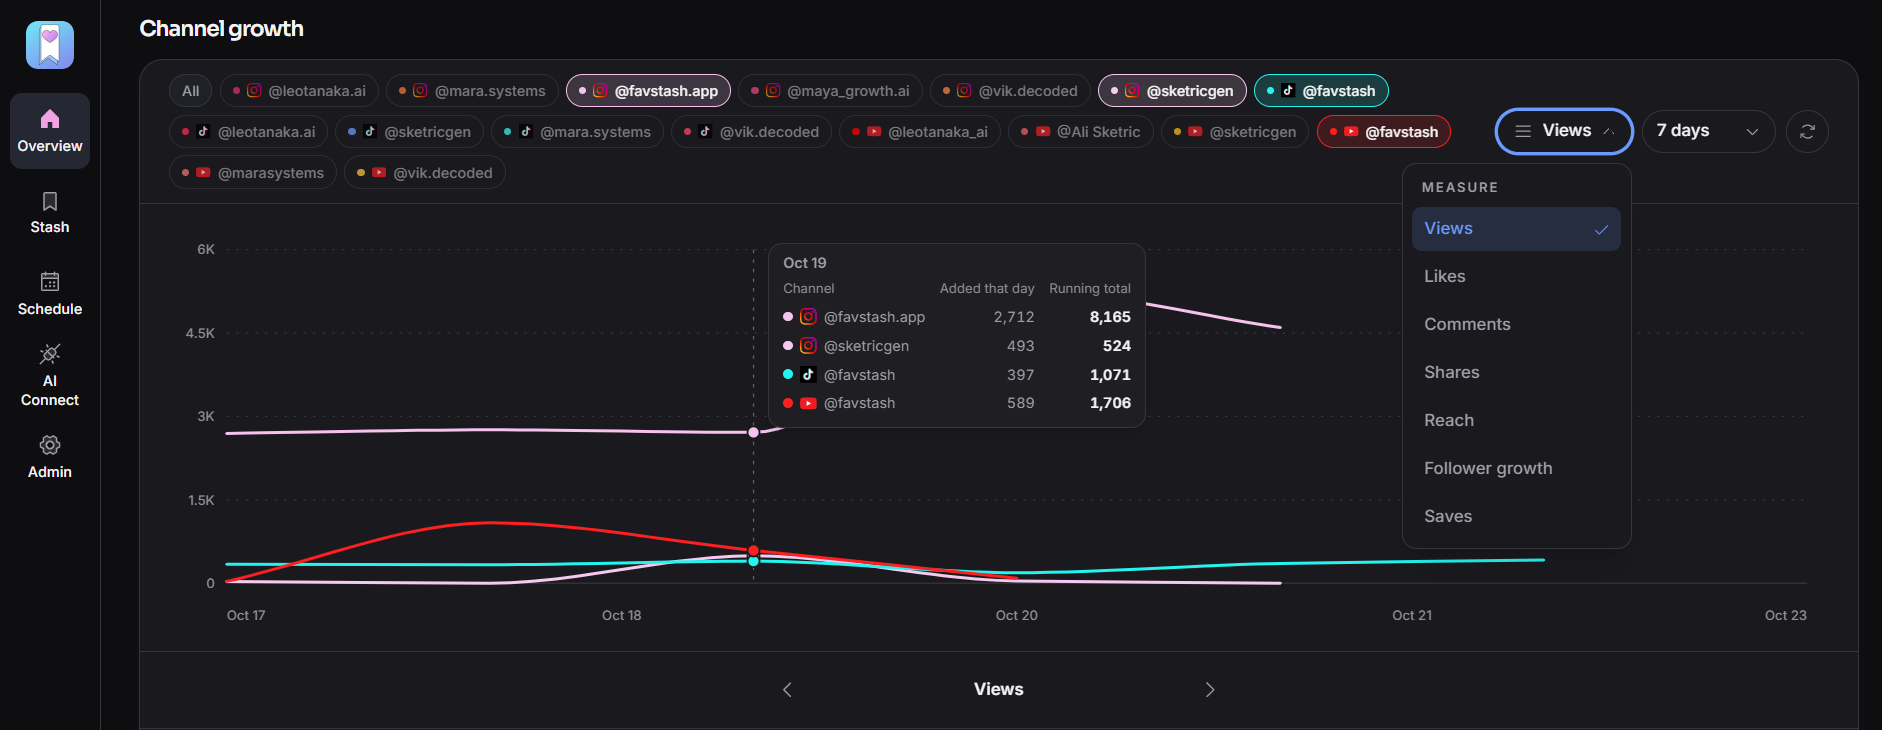
Task: Deselect Instagram @sketricgen channel chip
Action: [x=1172, y=90]
